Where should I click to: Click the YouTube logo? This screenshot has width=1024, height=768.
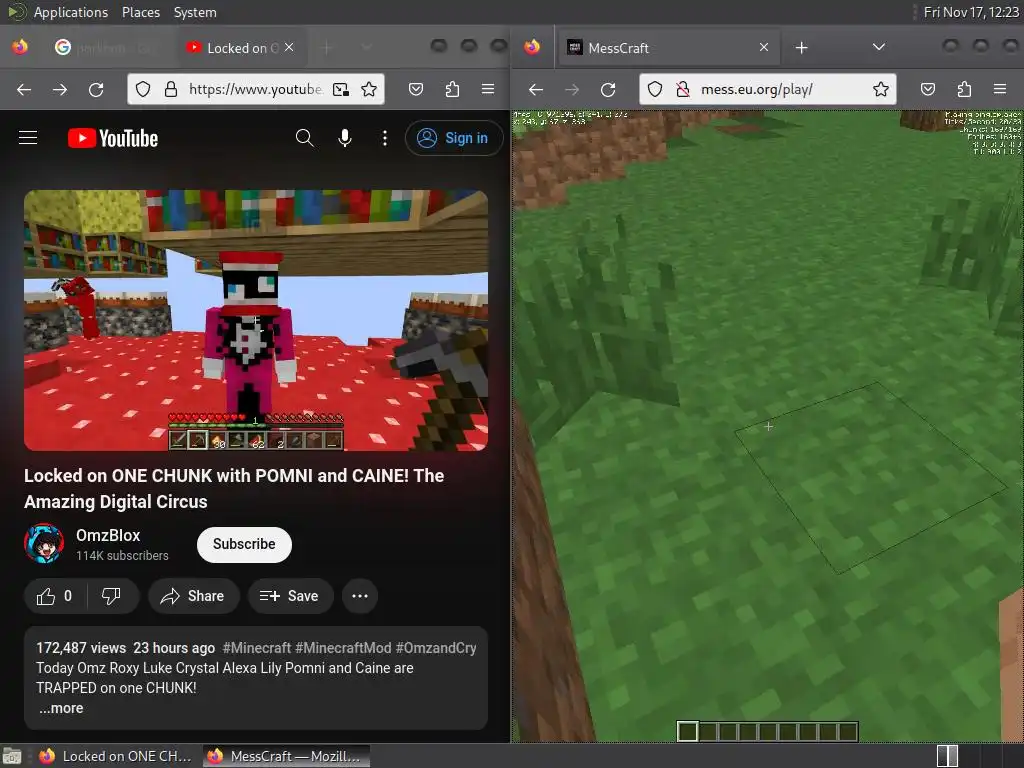pos(113,138)
